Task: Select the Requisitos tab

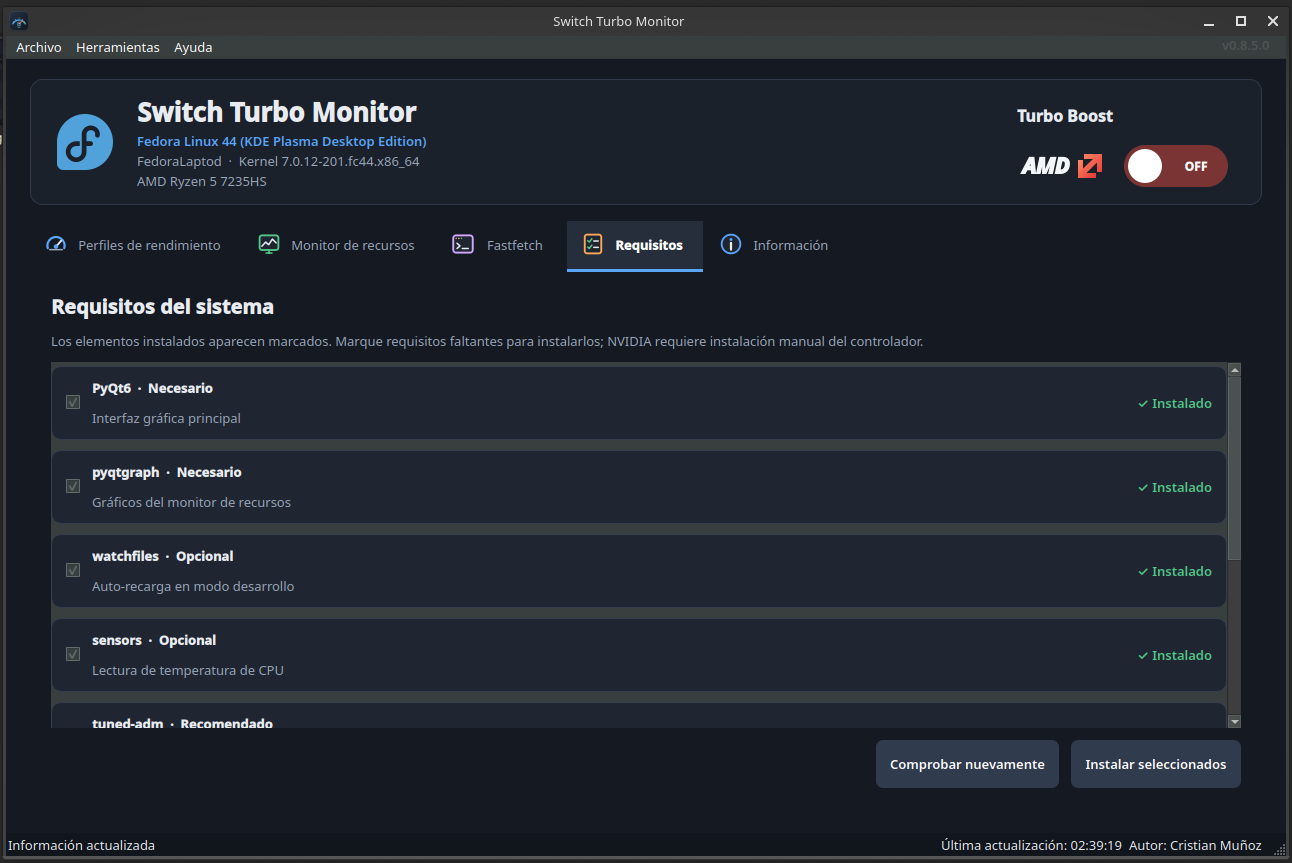Action: (635, 245)
